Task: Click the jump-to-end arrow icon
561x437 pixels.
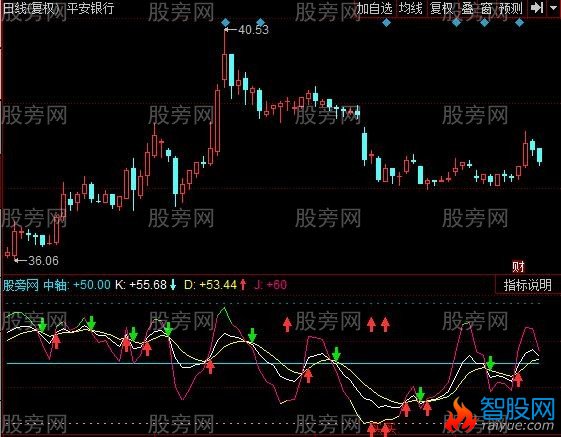Action: 537,8
